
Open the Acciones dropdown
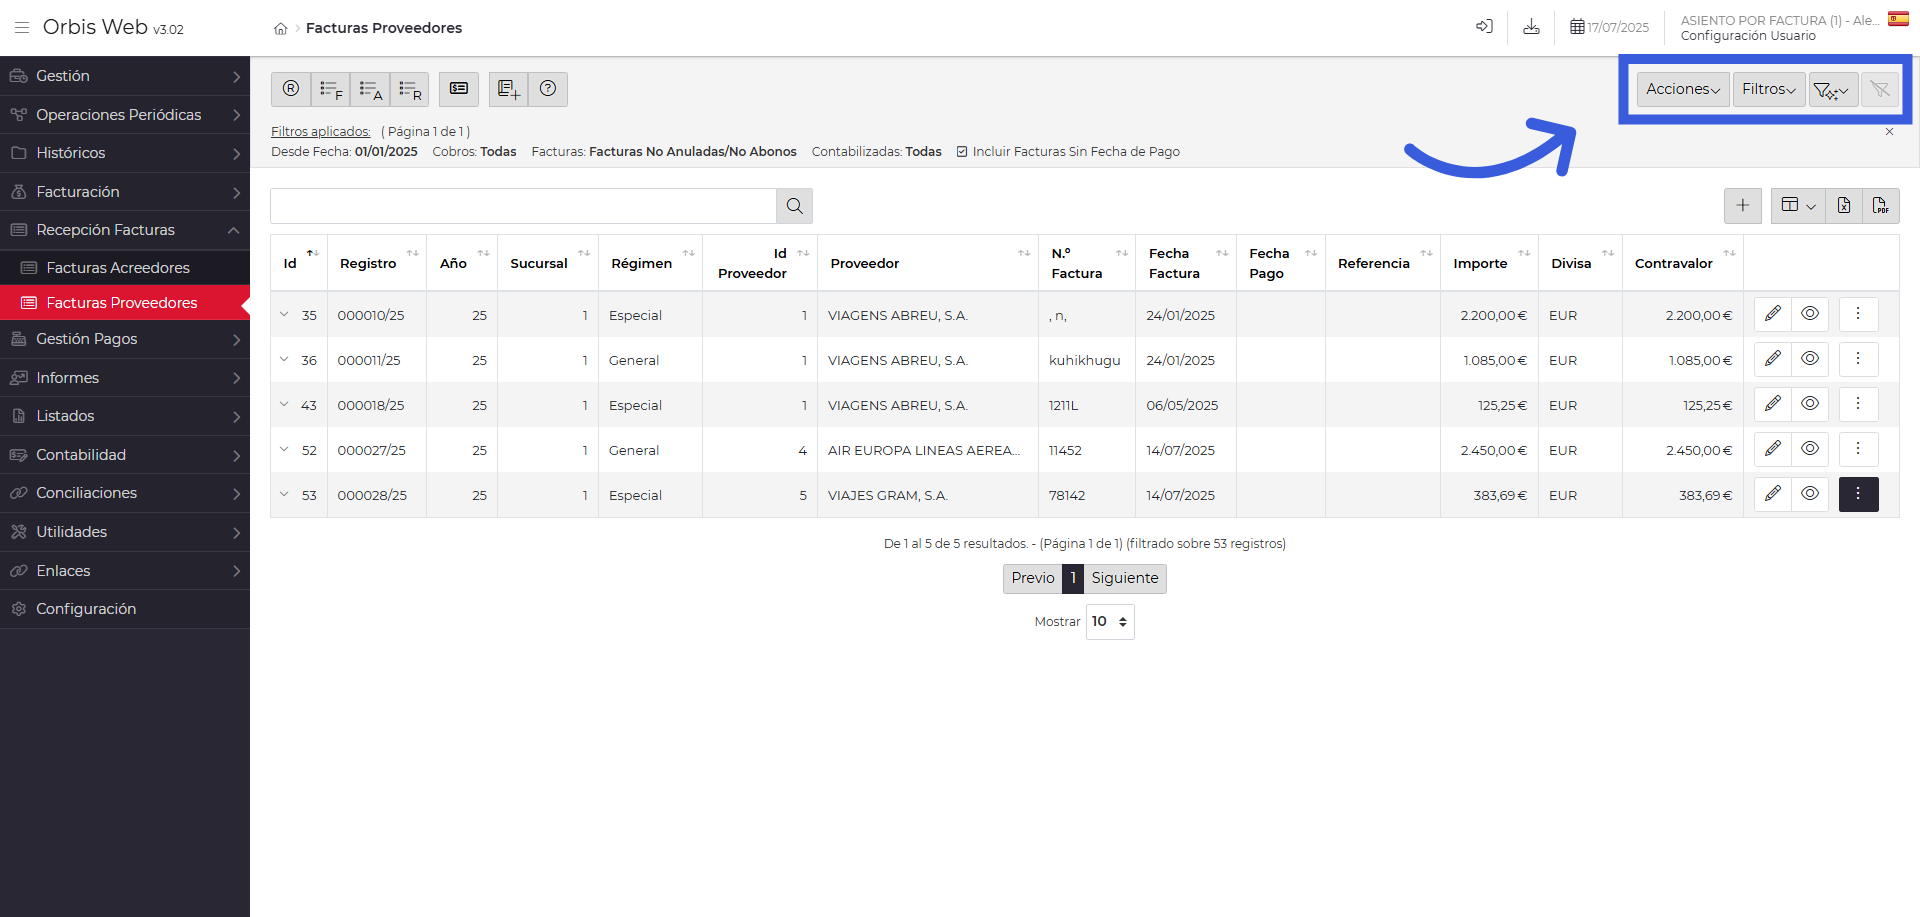(x=1682, y=89)
